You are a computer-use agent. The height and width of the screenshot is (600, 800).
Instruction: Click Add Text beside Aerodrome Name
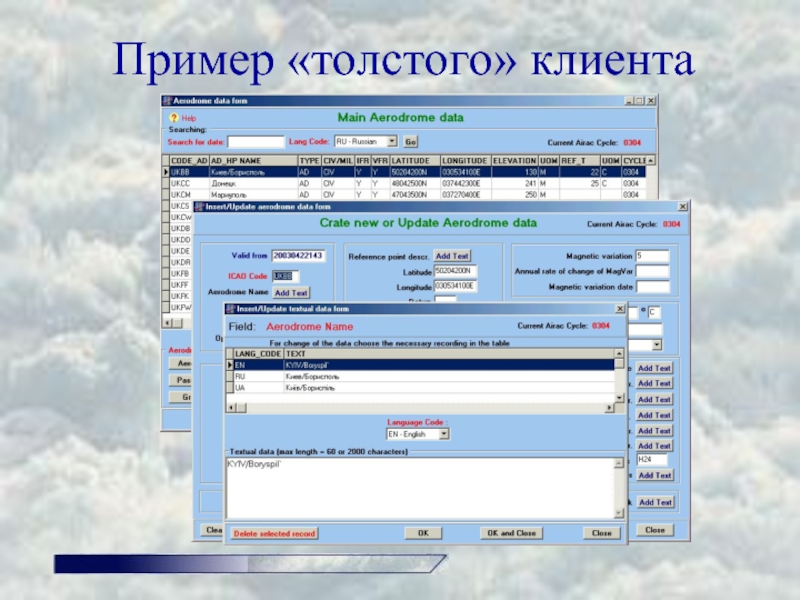[x=291, y=293]
